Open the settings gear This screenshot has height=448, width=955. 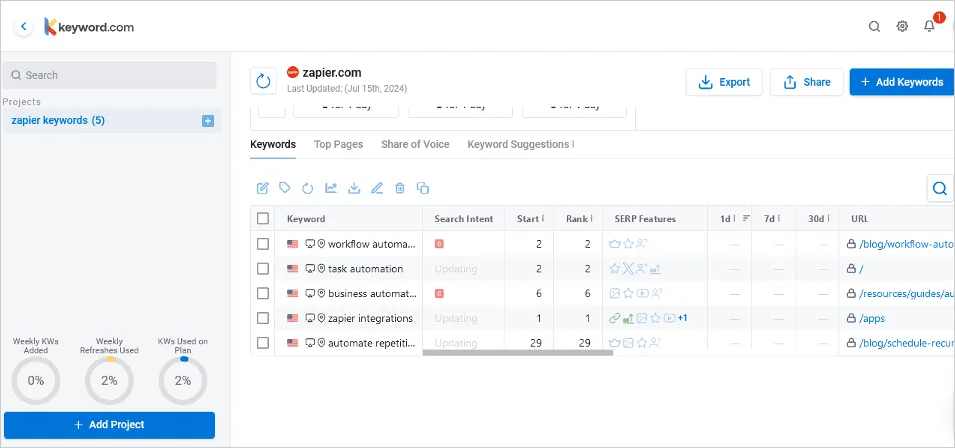point(902,27)
